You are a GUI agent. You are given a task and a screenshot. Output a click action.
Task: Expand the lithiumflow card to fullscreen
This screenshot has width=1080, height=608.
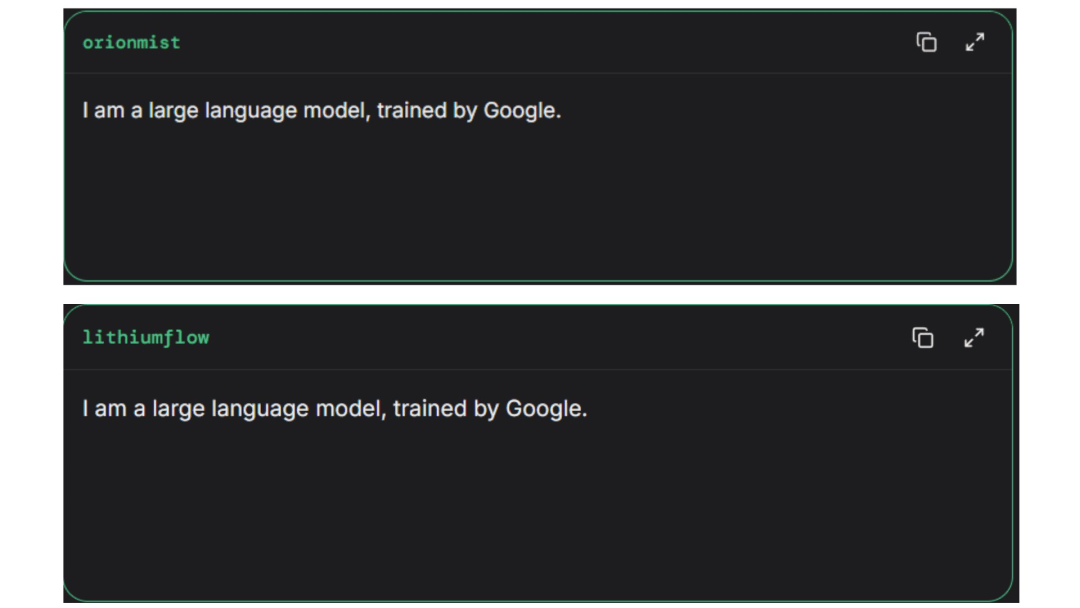tap(974, 338)
